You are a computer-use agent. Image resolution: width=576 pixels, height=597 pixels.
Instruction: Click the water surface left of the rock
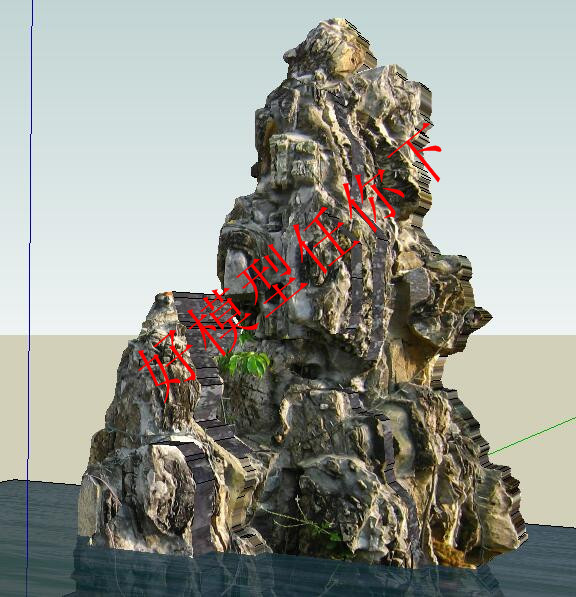pos(38,533)
